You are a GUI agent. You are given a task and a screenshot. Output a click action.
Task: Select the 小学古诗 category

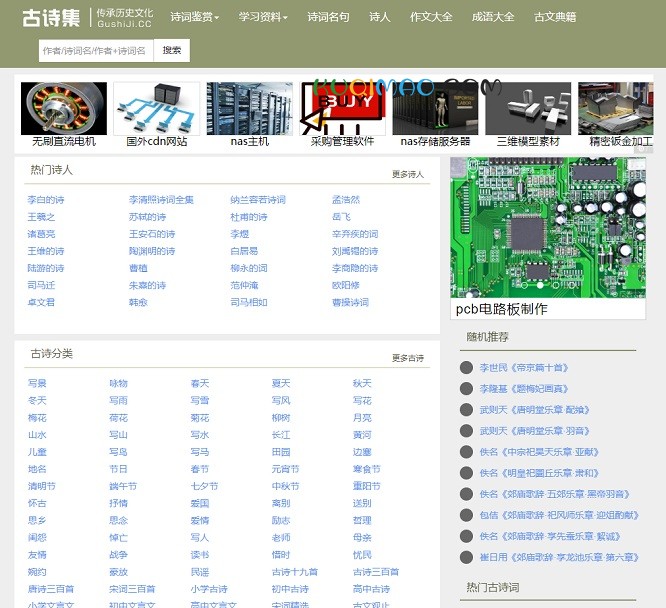[209, 589]
